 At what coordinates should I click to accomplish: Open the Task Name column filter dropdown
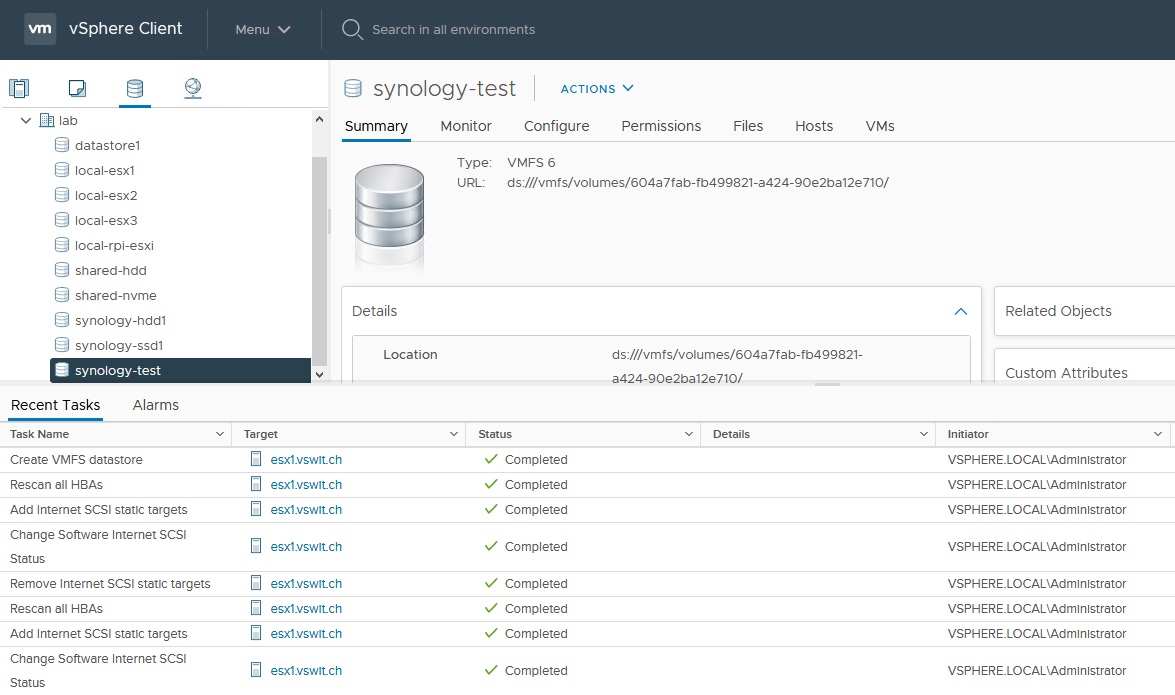pos(220,434)
